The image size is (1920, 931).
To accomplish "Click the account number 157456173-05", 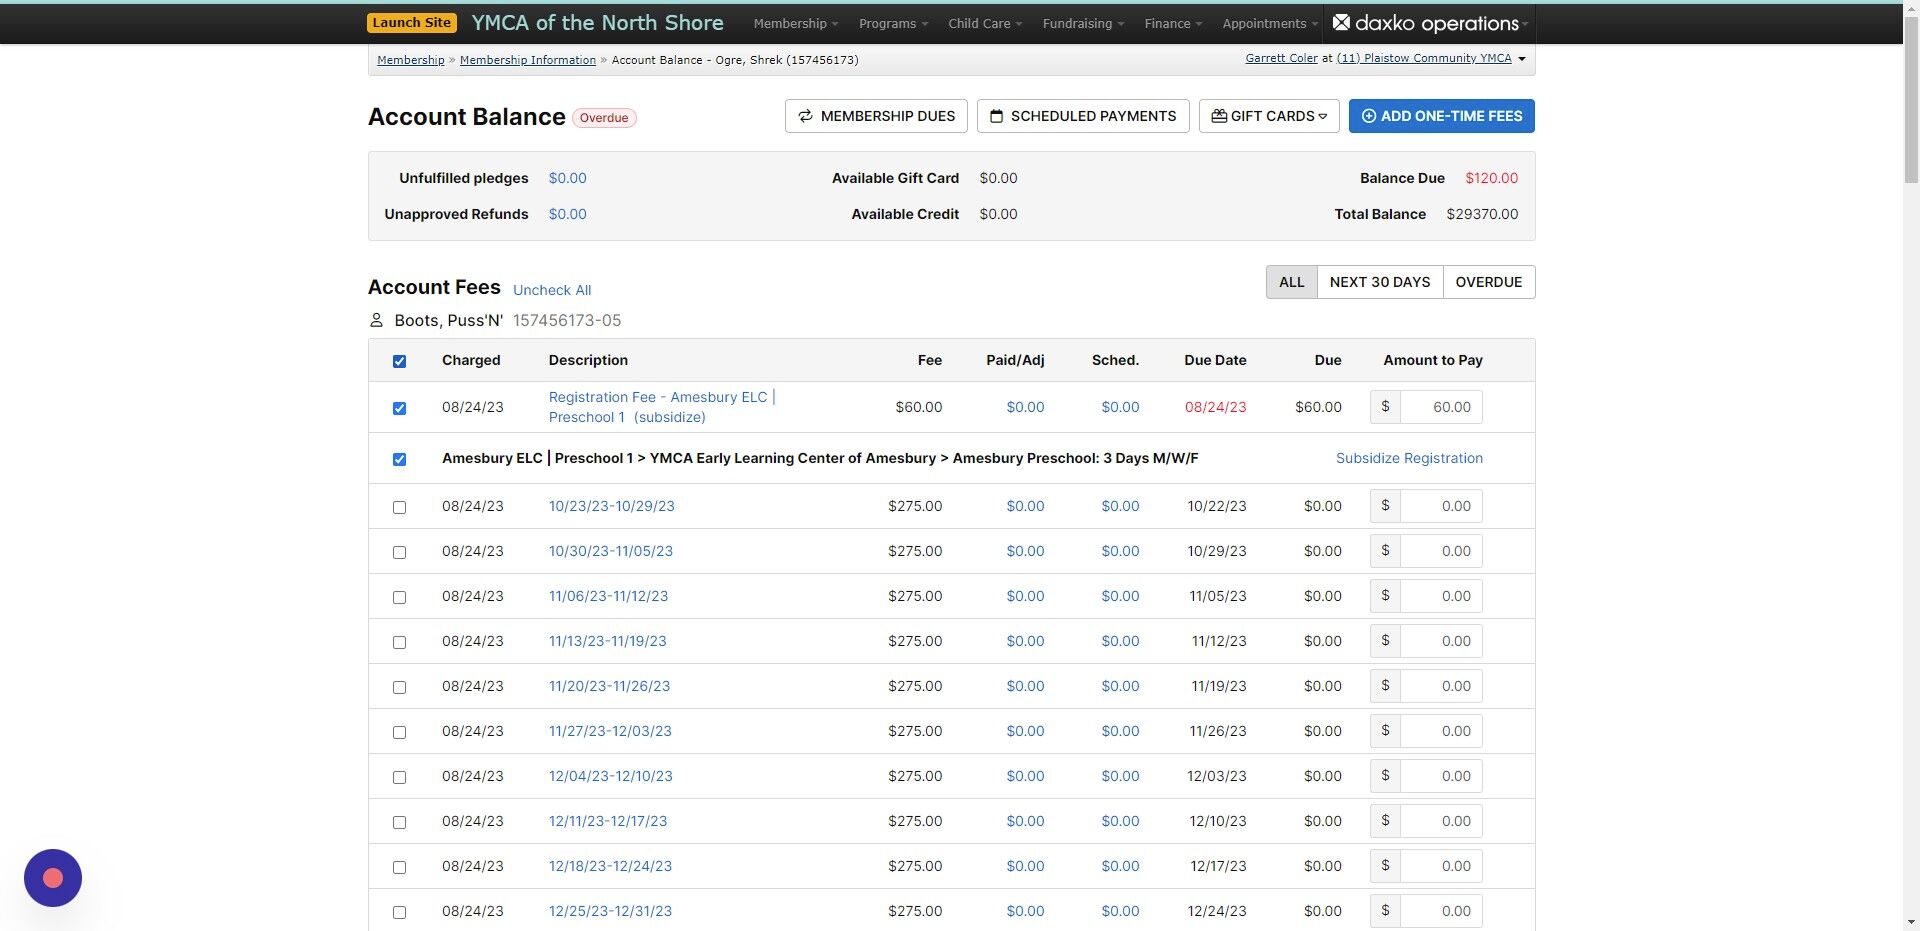I will click(567, 320).
